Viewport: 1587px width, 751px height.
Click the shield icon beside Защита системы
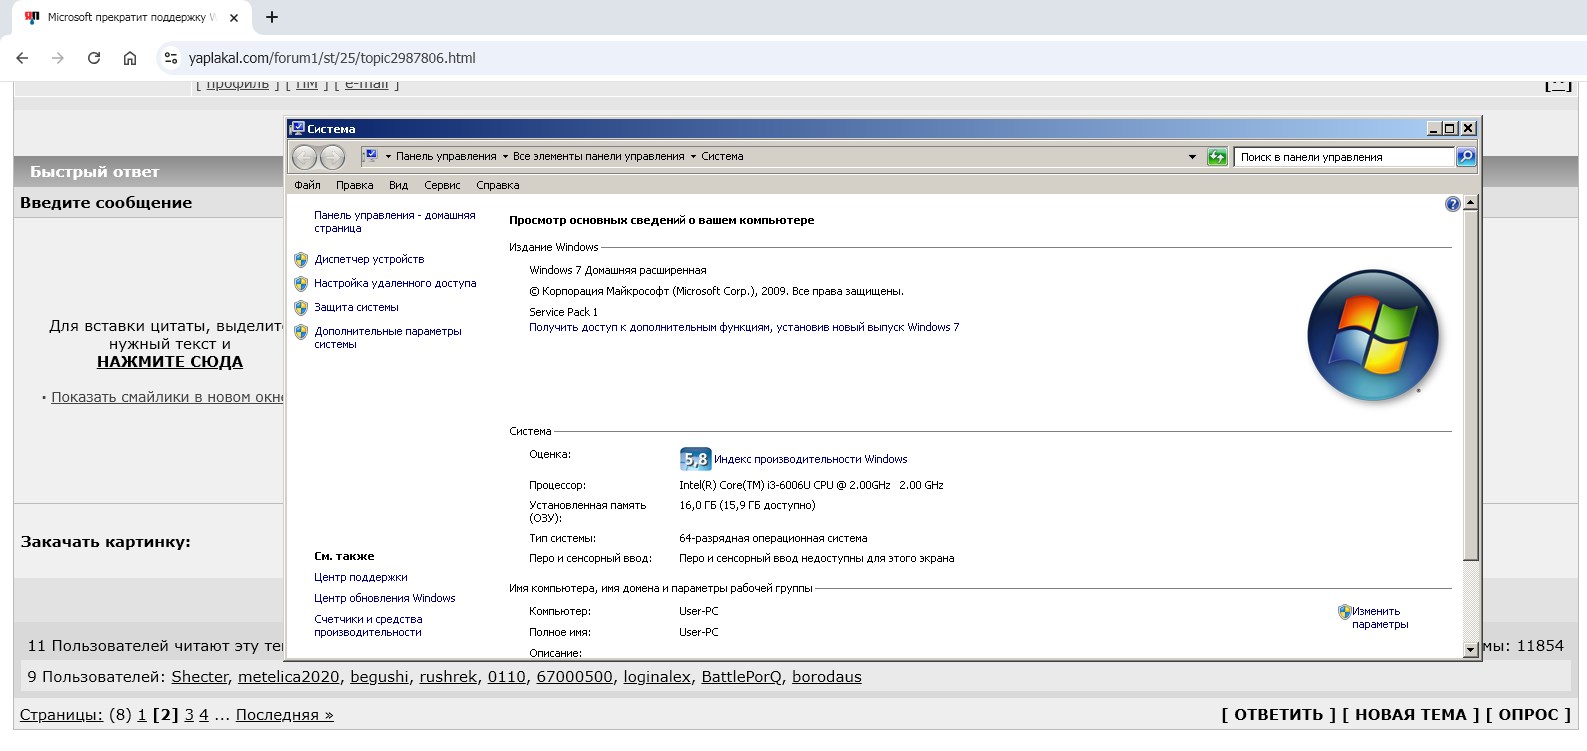(301, 307)
